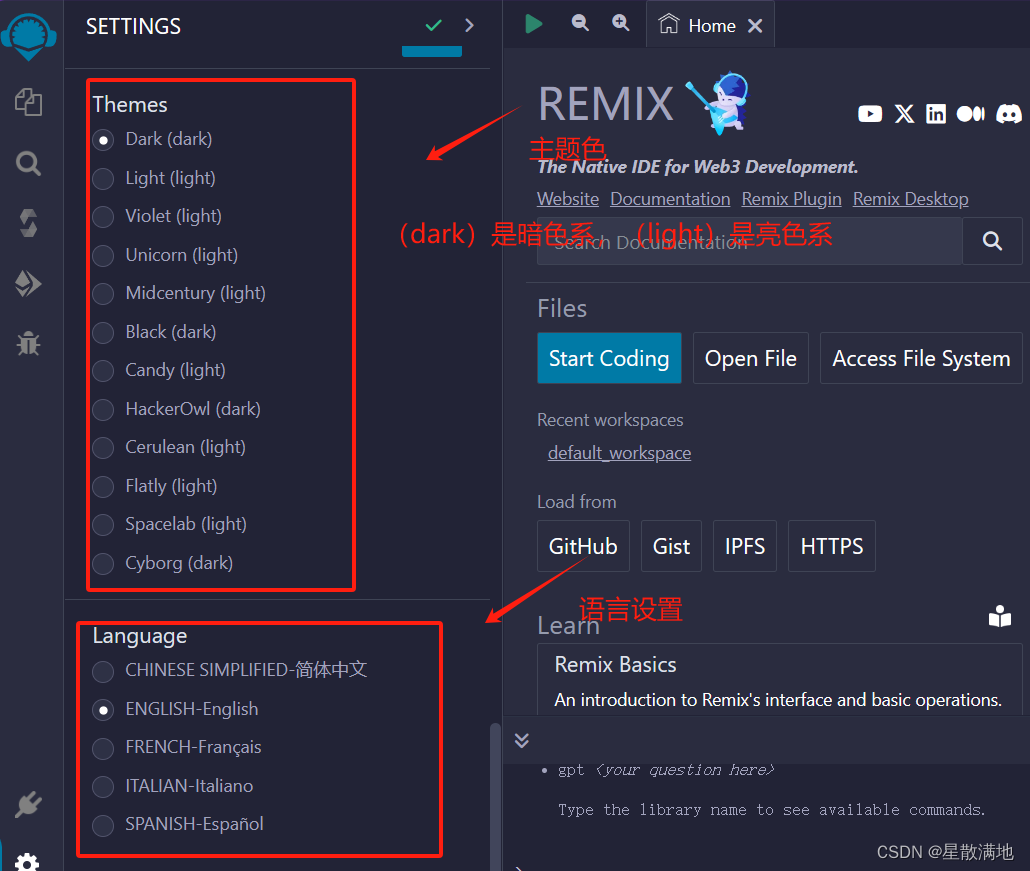Viewport: 1030px width, 871px height.
Task: Load from HTTPS button
Action: pos(832,546)
